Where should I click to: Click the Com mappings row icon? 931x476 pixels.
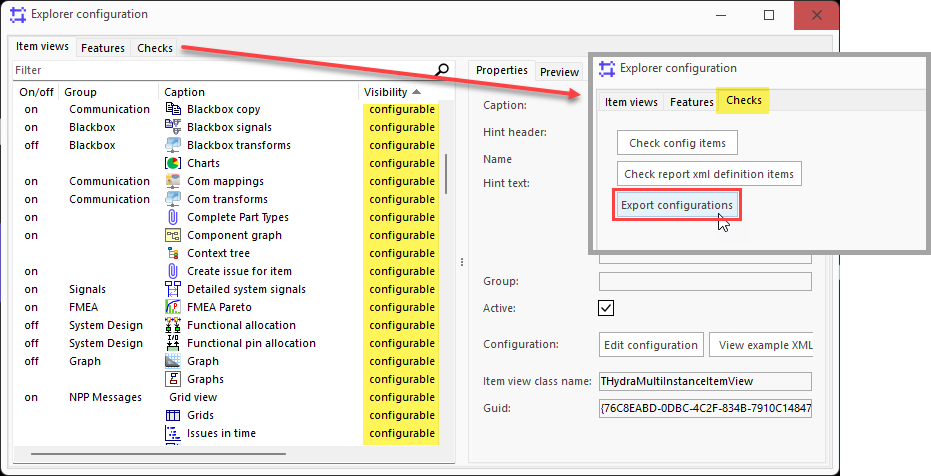[173, 181]
